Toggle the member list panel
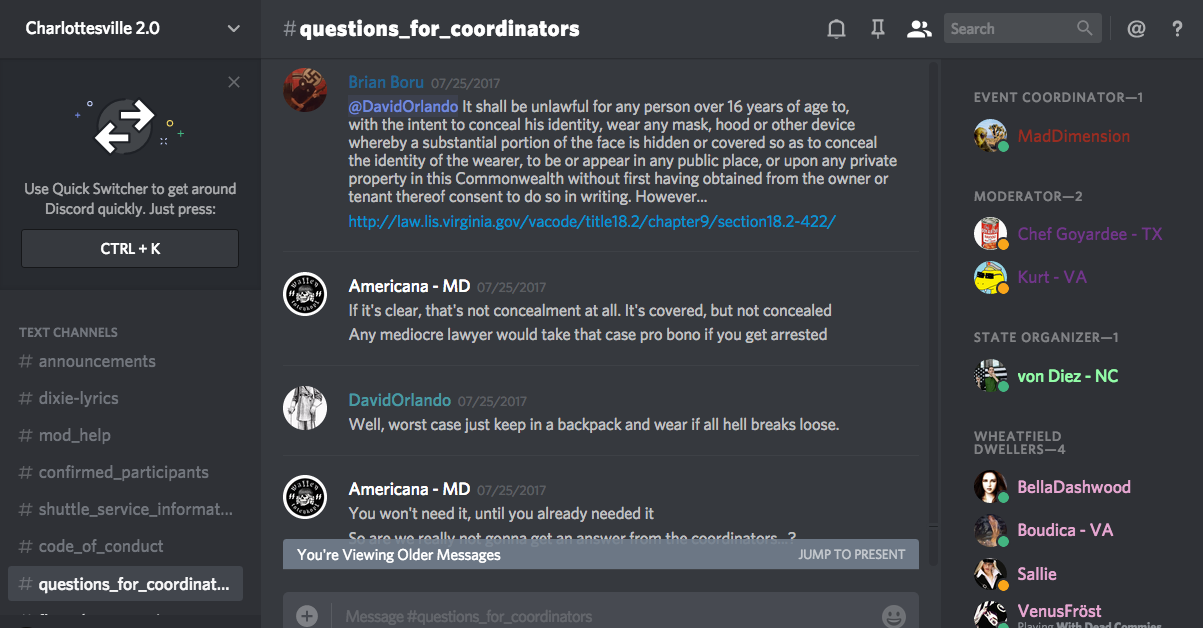The image size is (1203, 628). click(x=918, y=29)
